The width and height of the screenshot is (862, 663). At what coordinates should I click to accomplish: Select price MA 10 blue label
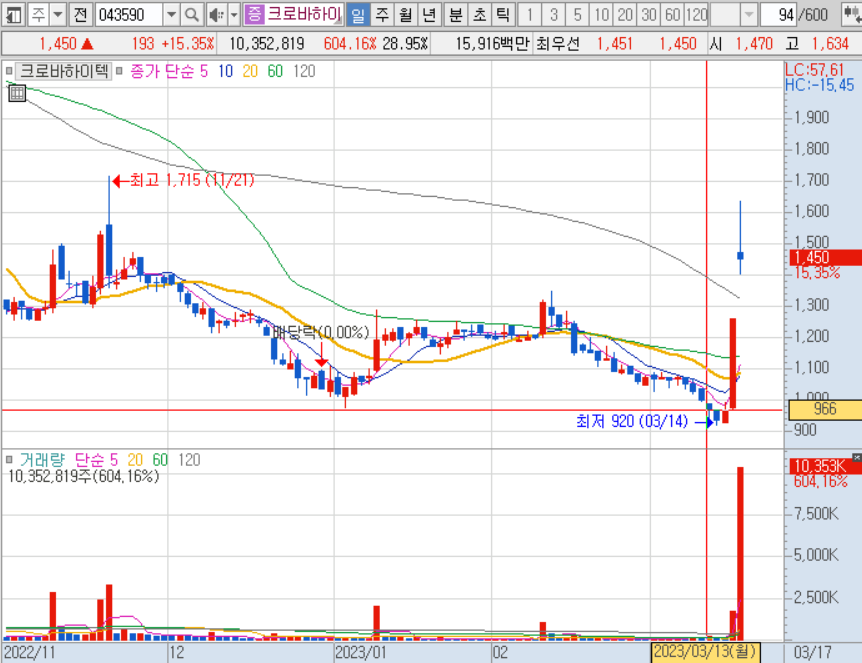pyautogui.click(x=225, y=71)
